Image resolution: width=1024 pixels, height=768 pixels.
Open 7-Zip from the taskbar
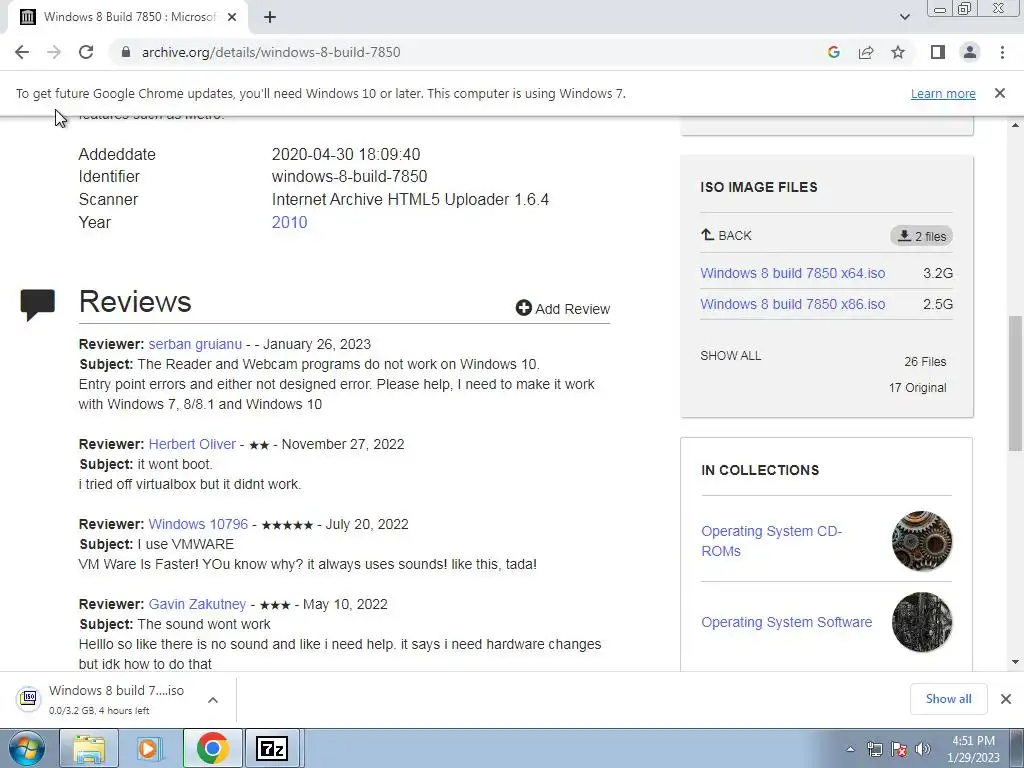(x=272, y=748)
